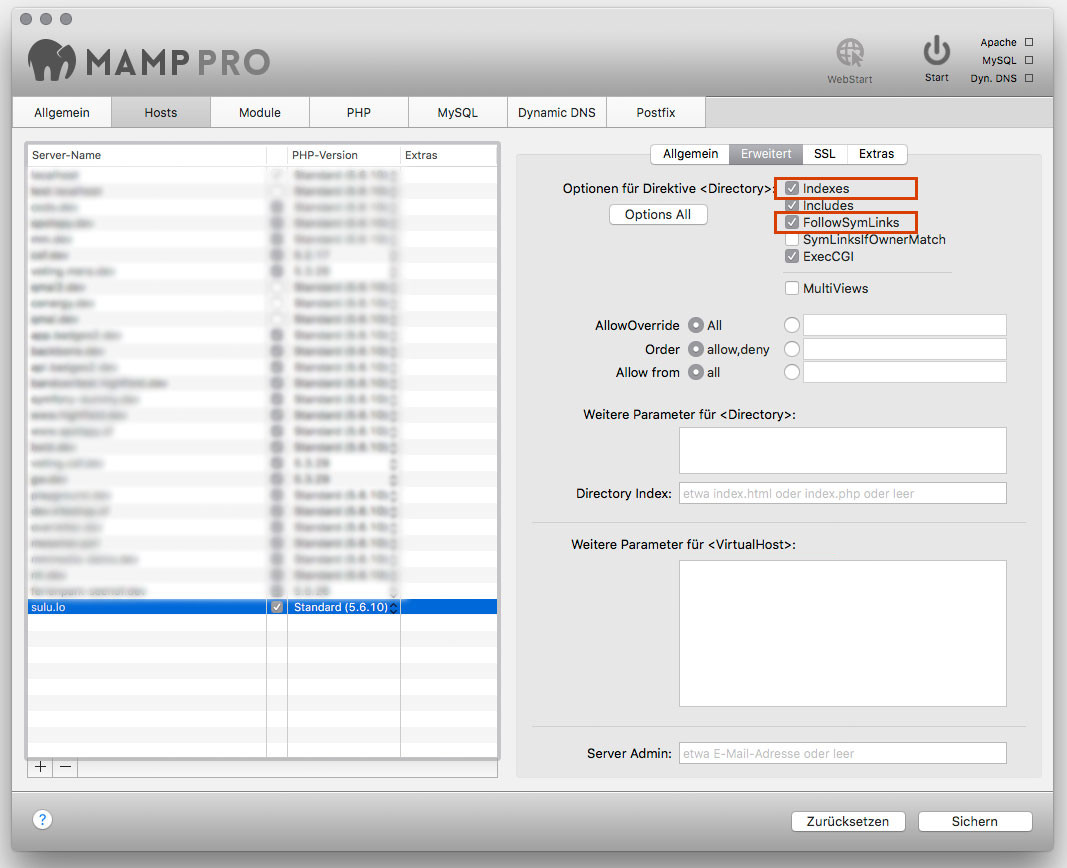Select AllowOverride All radio button
The image size is (1067, 868).
coord(695,325)
